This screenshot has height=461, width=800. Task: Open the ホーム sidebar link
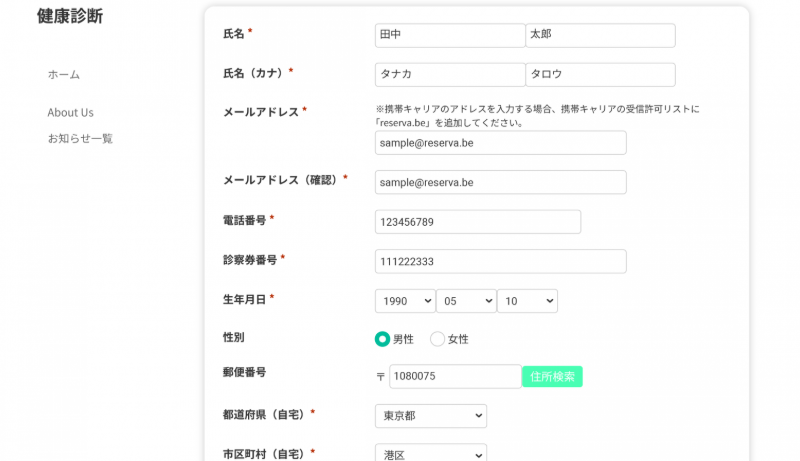point(64,75)
